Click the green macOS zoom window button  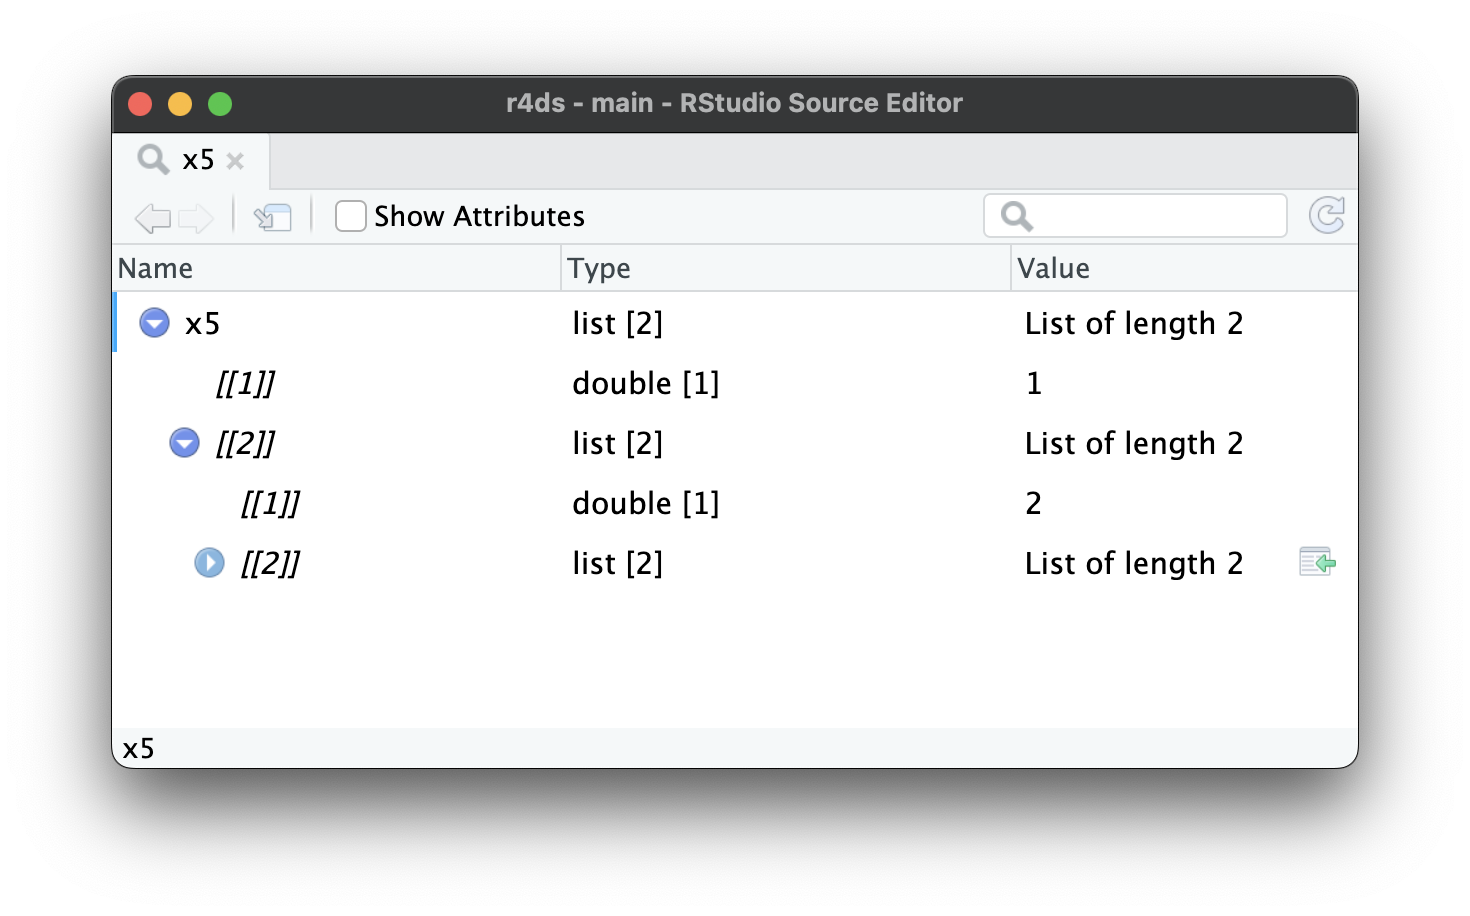click(x=220, y=104)
